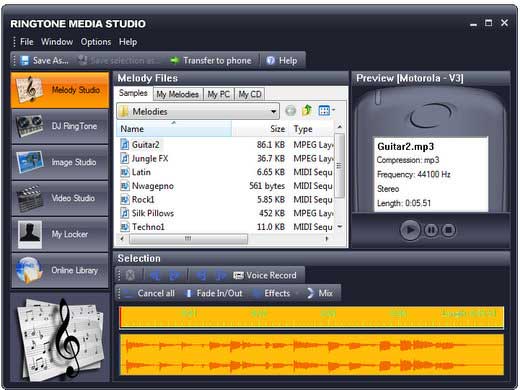This screenshot has height=390, width=520.
Task: Open the Options menu
Action: (96, 42)
